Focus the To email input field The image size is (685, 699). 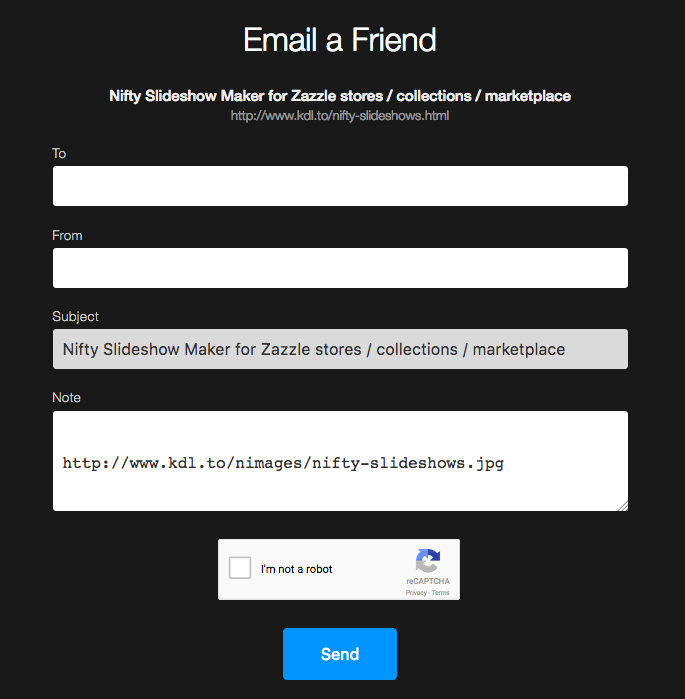click(x=340, y=186)
